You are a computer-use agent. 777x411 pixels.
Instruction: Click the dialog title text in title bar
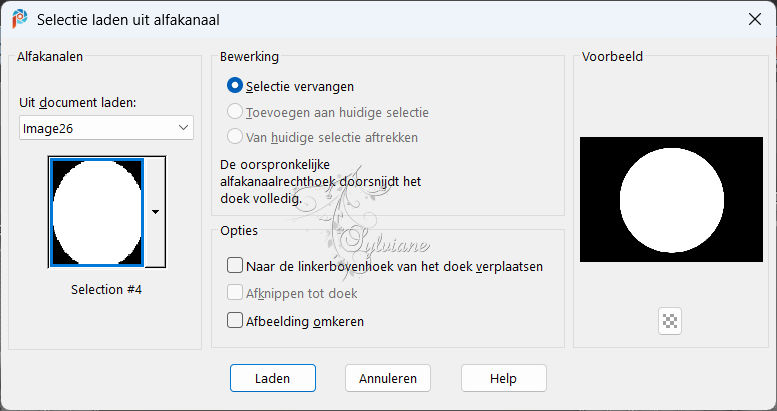(128, 20)
